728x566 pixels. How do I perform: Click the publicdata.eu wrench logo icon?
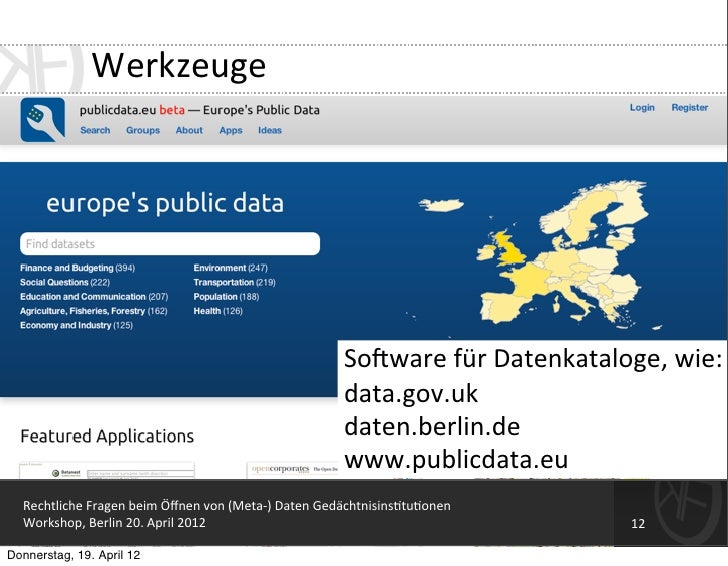point(43,120)
